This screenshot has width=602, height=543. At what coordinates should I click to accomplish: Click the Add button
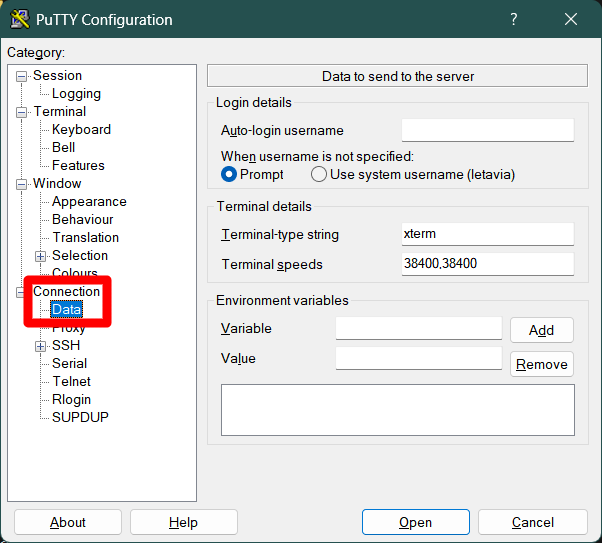coord(542,330)
